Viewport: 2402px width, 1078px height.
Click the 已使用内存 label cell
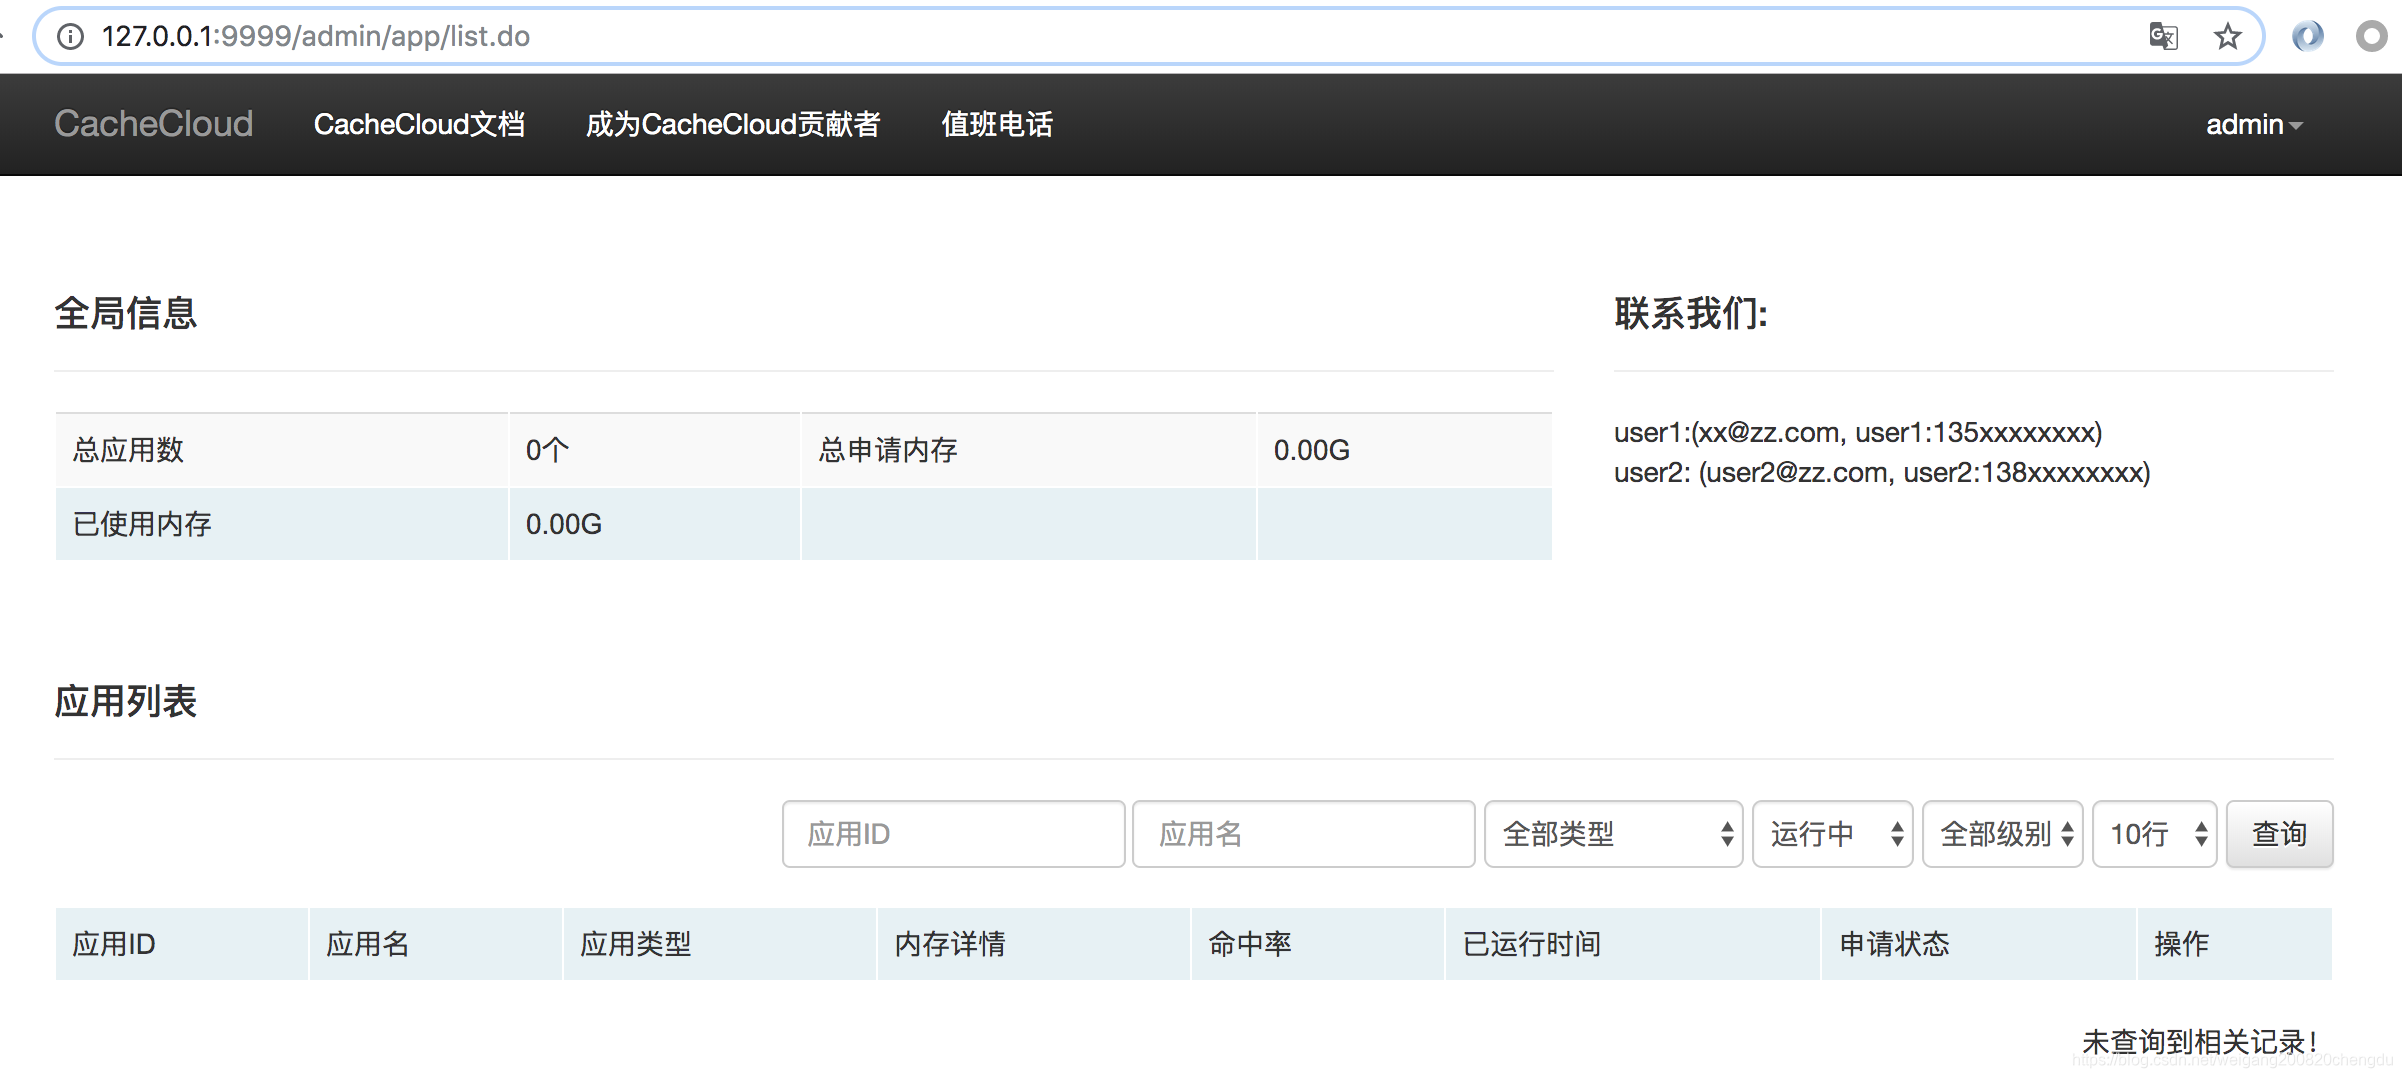[x=282, y=524]
